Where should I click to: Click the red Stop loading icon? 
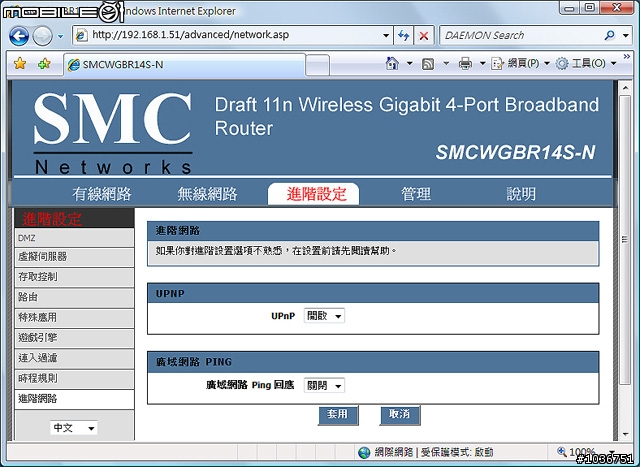point(424,36)
